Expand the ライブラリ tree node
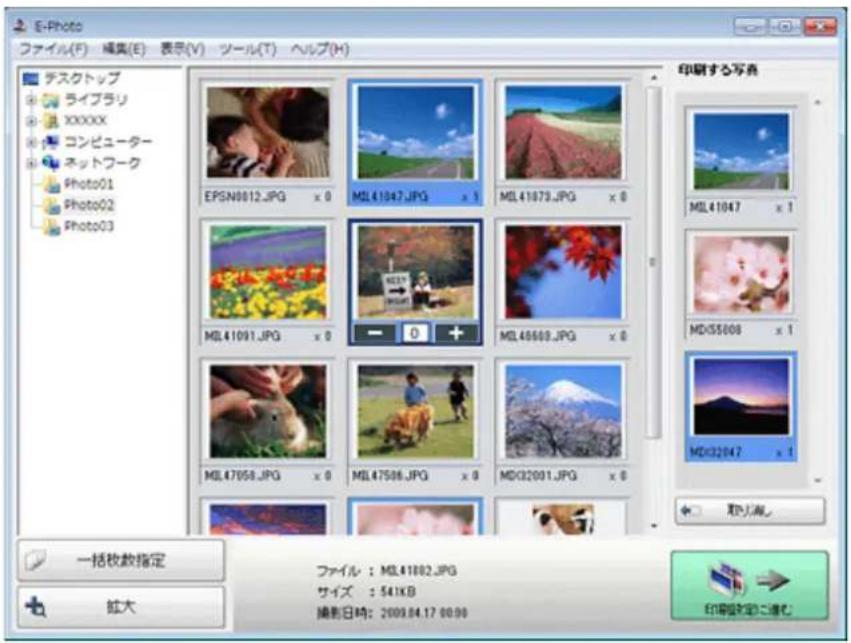 pos(31,100)
